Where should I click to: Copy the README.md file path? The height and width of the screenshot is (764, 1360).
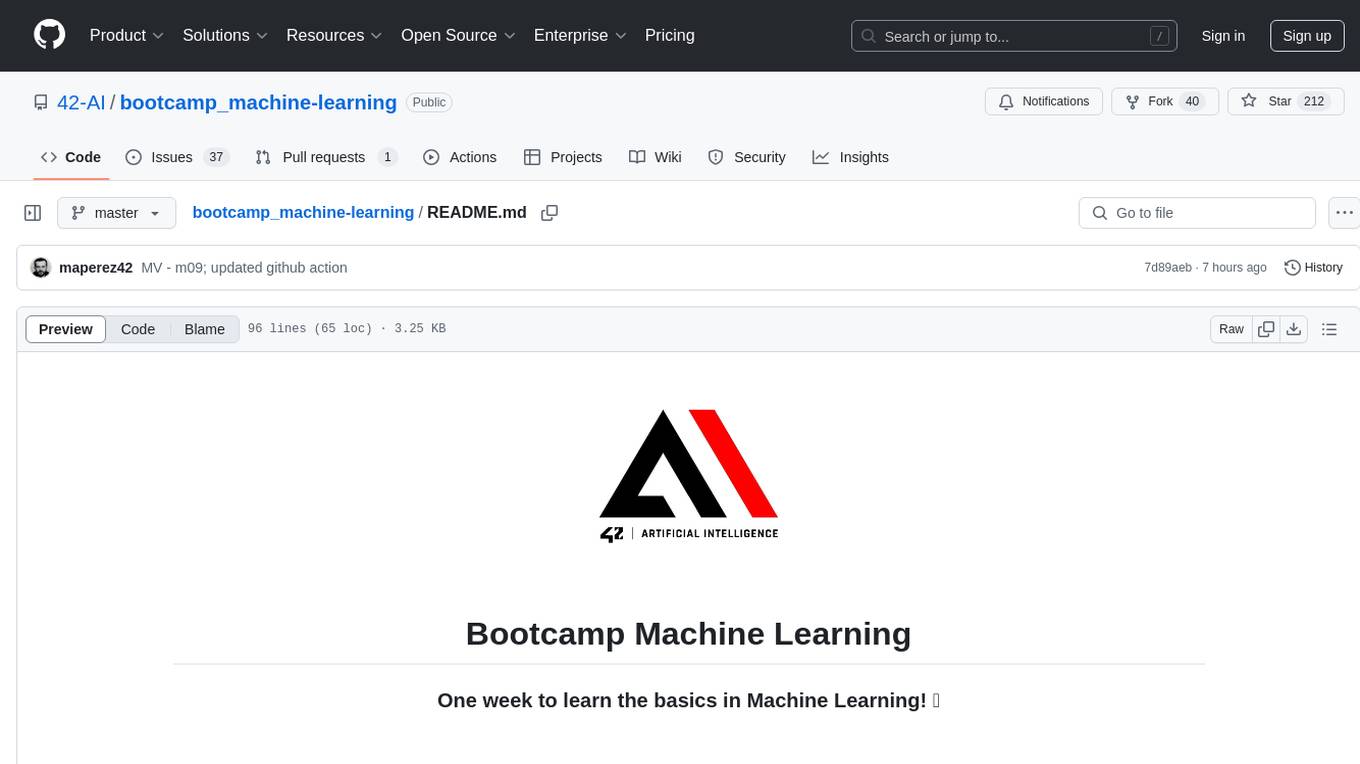click(549, 213)
